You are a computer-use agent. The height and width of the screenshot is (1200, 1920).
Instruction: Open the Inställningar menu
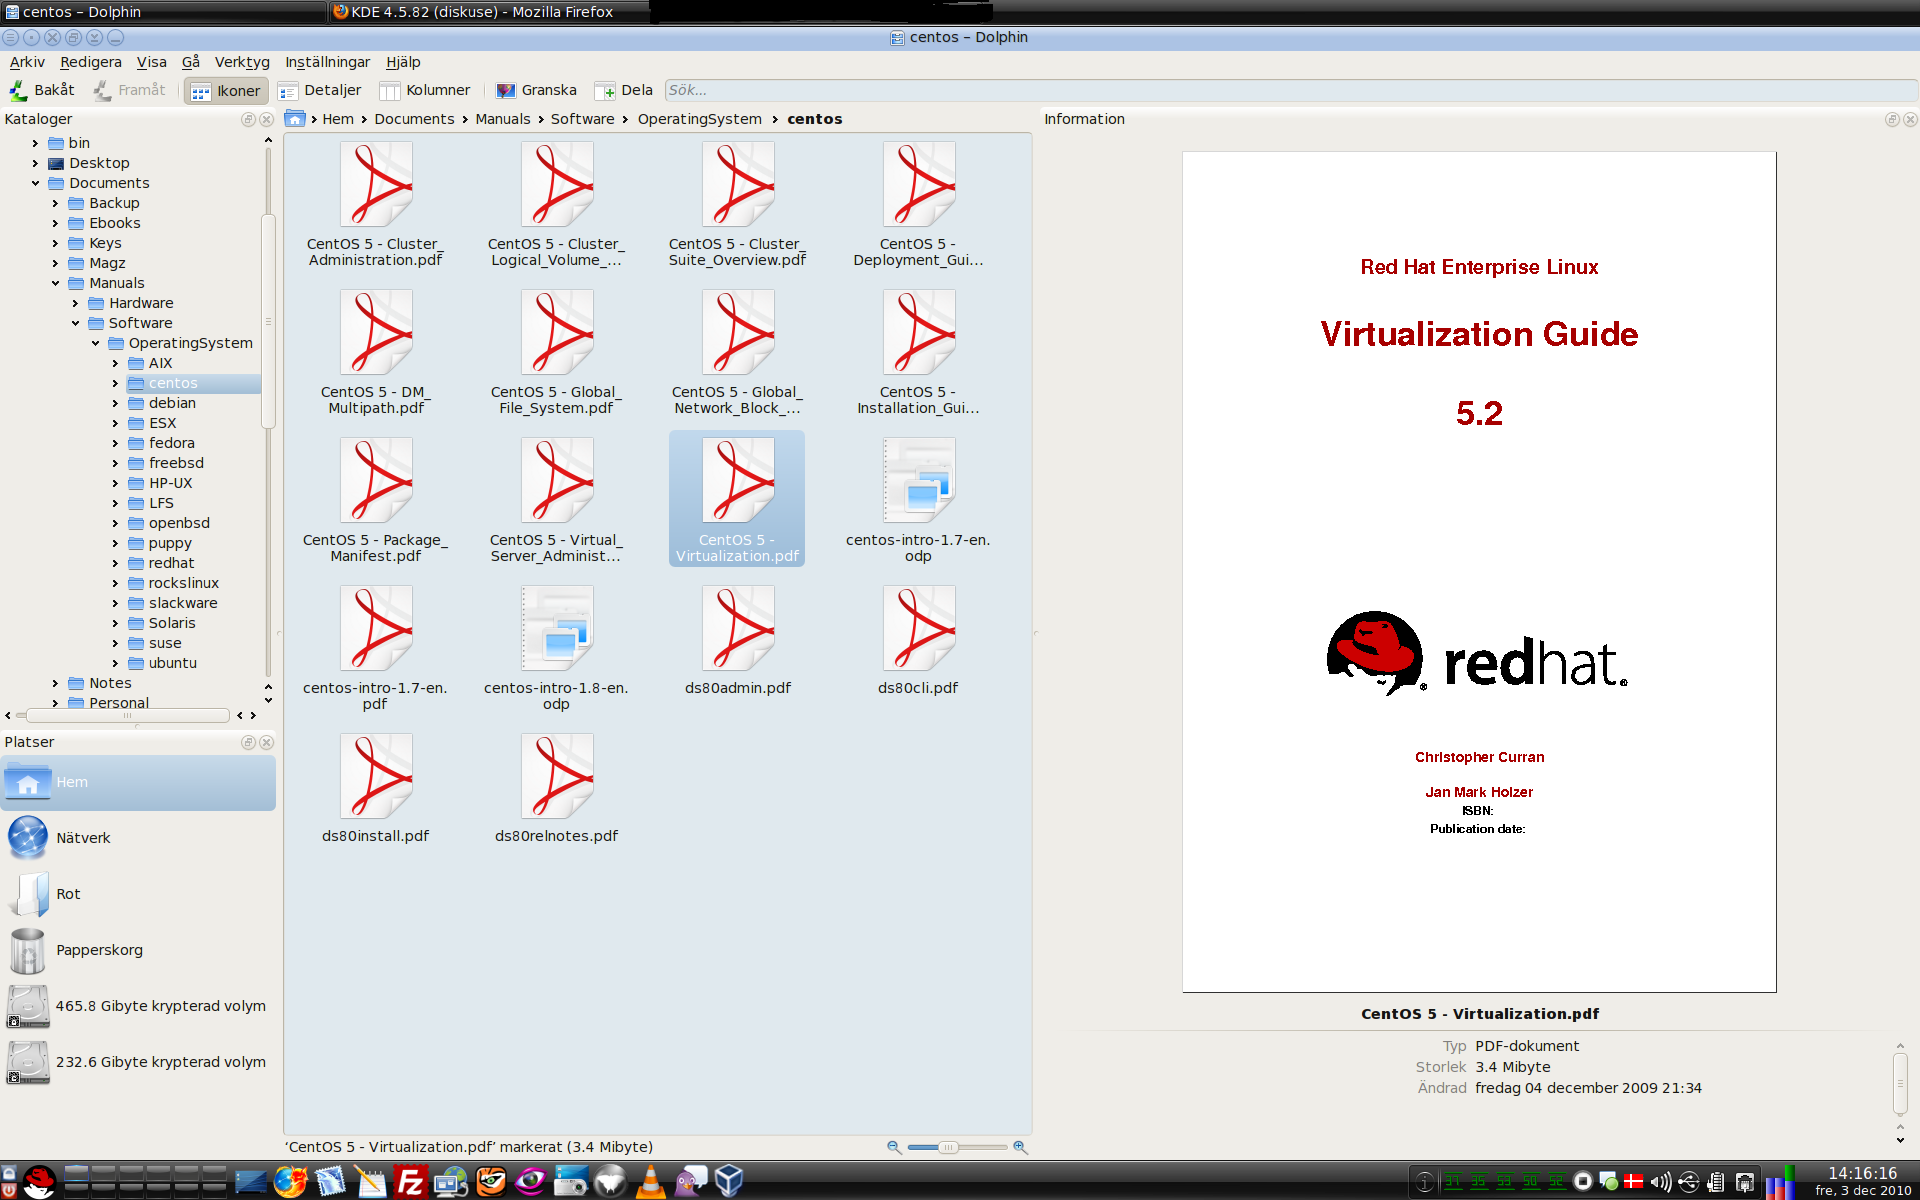(327, 62)
